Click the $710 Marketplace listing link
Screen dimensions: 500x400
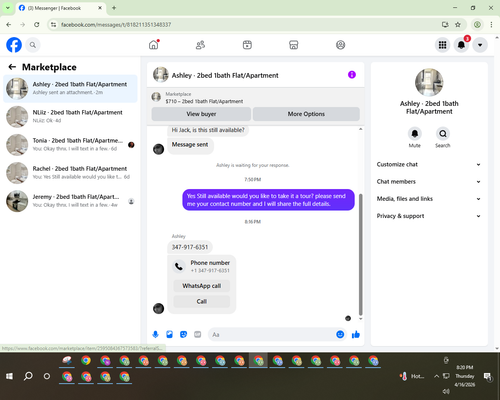pyautogui.click(x=204, y=101)
